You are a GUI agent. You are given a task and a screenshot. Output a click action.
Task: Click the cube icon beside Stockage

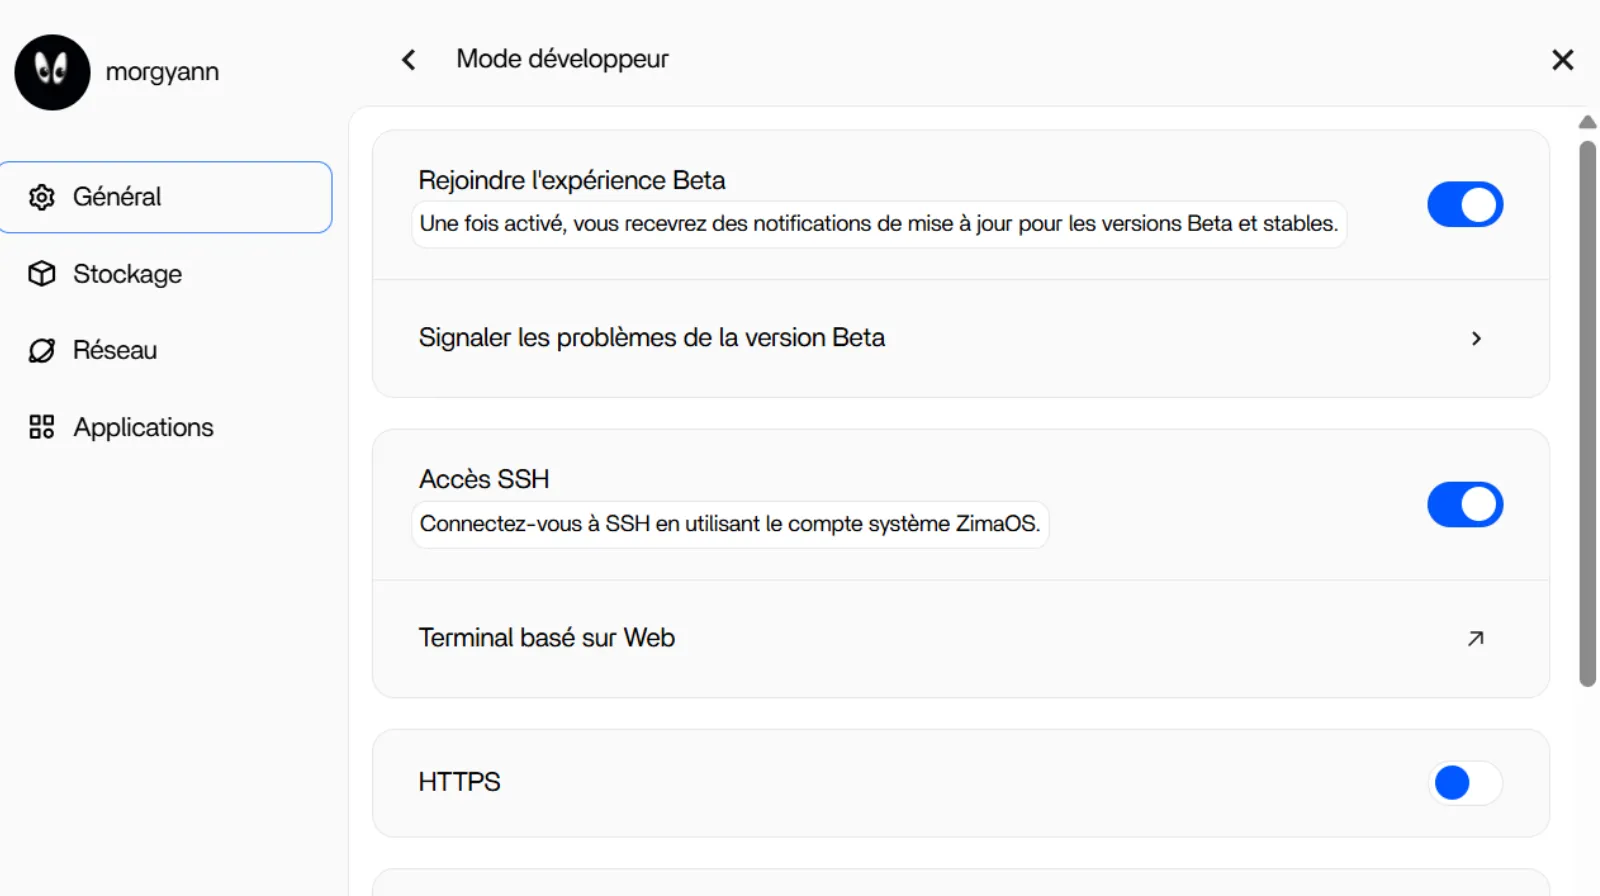(x=42, y=274)
